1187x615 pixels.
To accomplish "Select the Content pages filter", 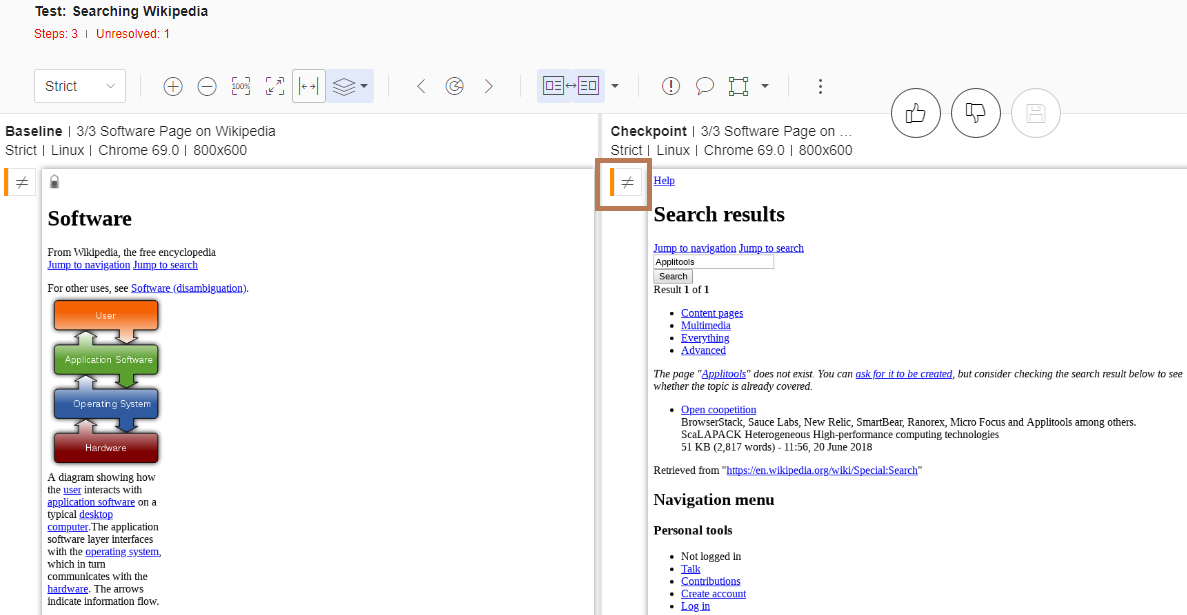I will point(712,313).
